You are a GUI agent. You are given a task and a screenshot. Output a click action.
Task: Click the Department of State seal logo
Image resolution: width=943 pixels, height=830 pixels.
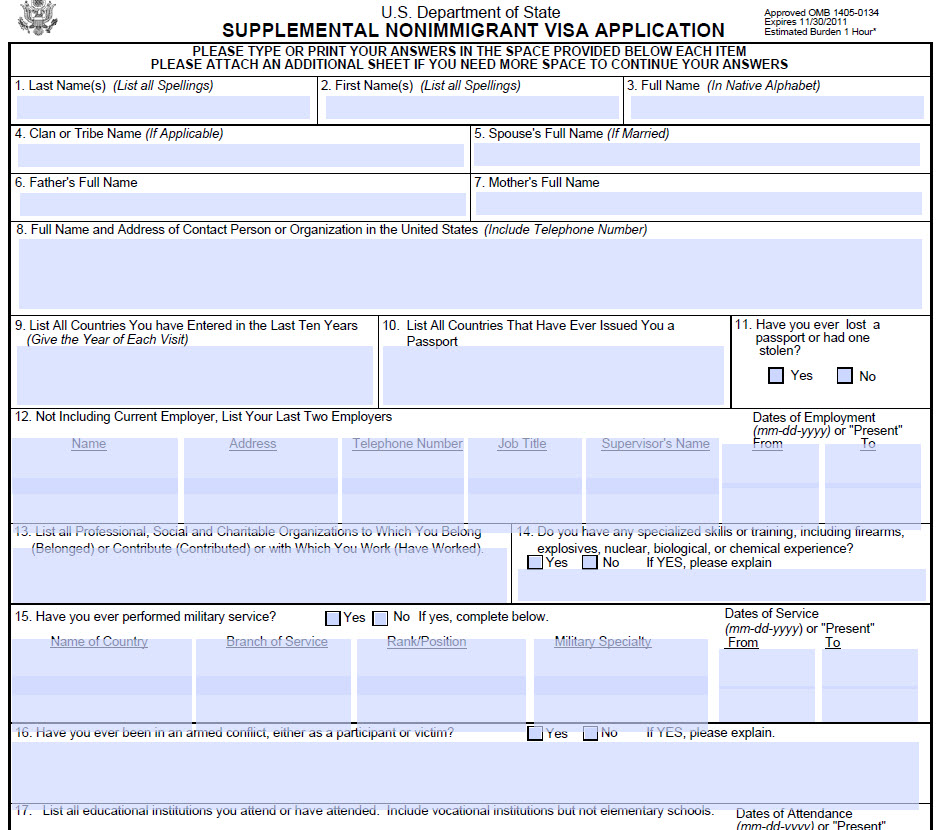(x=38, y=18)
